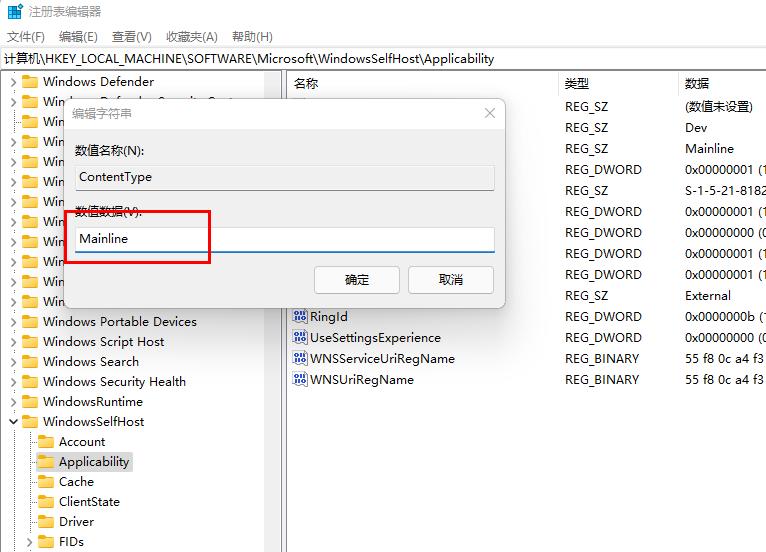Expand the Windows Security Health key
The height and width of the screenshot is (552, 766).
pos(13,382)
